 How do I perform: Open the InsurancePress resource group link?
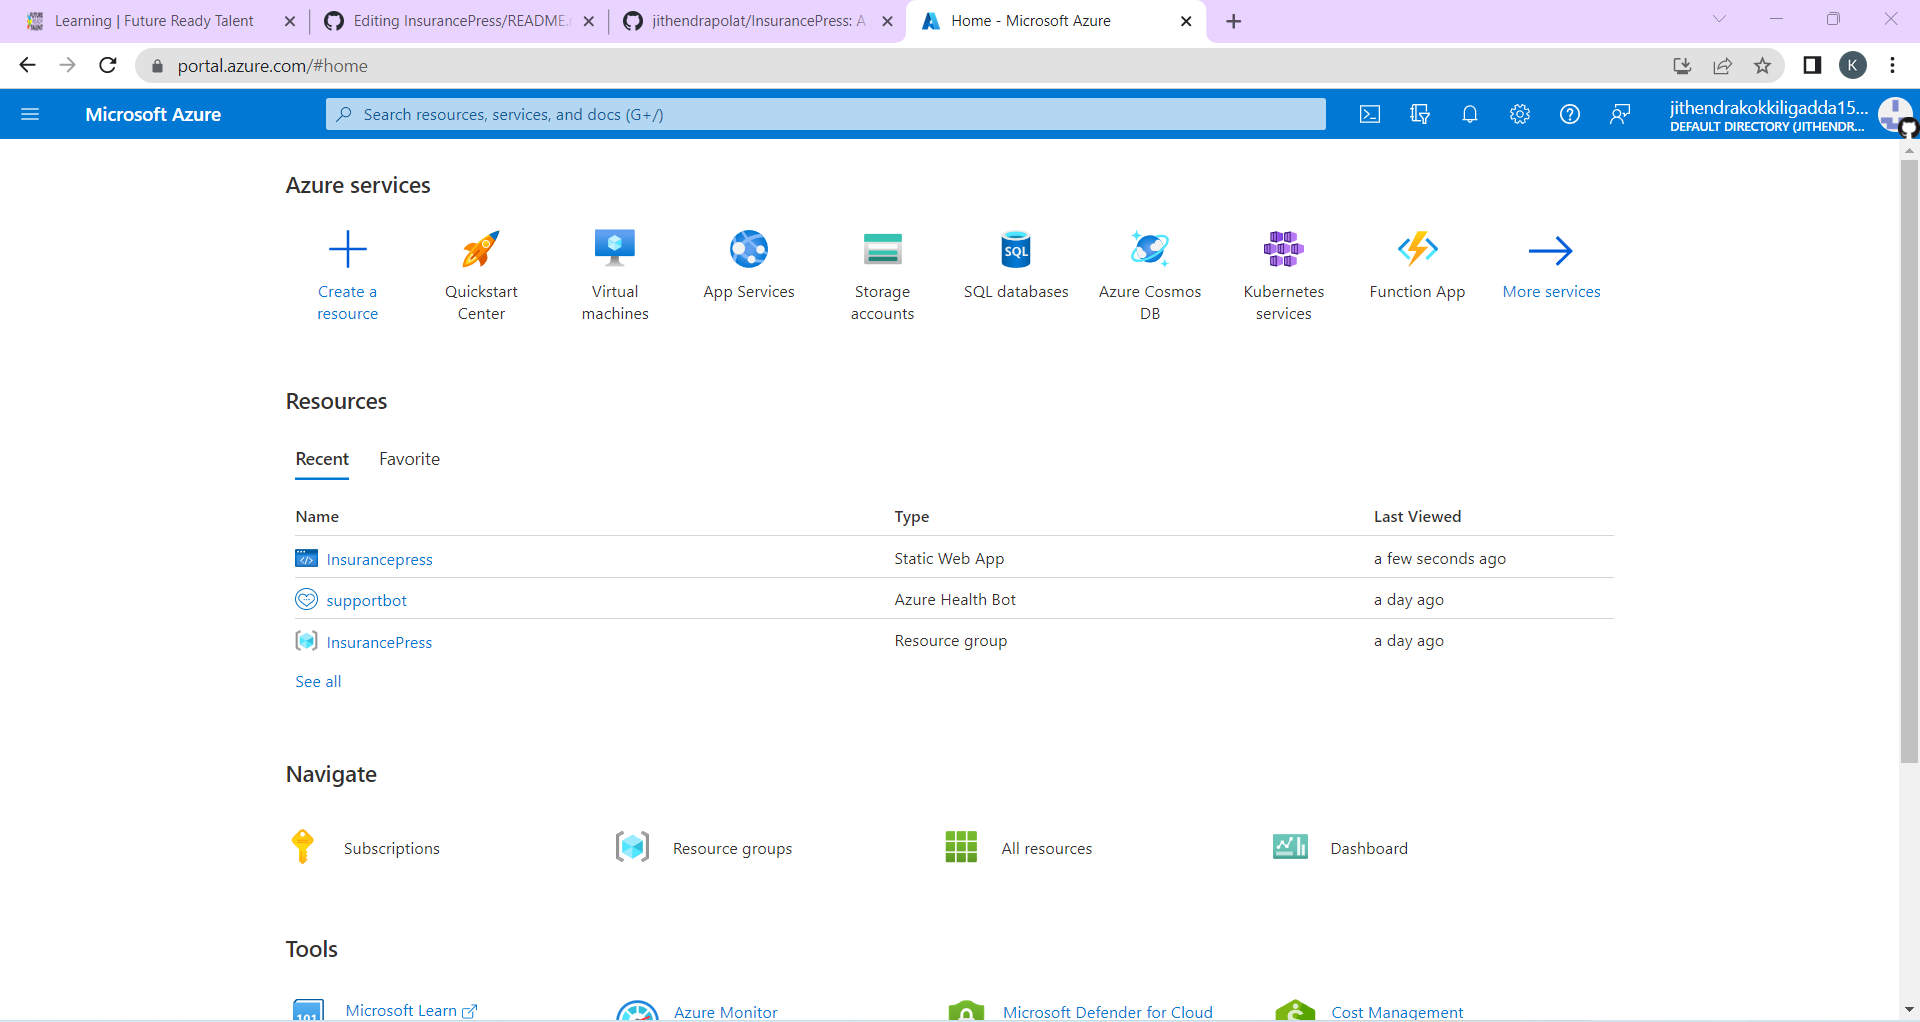click(x=379, y=642)
